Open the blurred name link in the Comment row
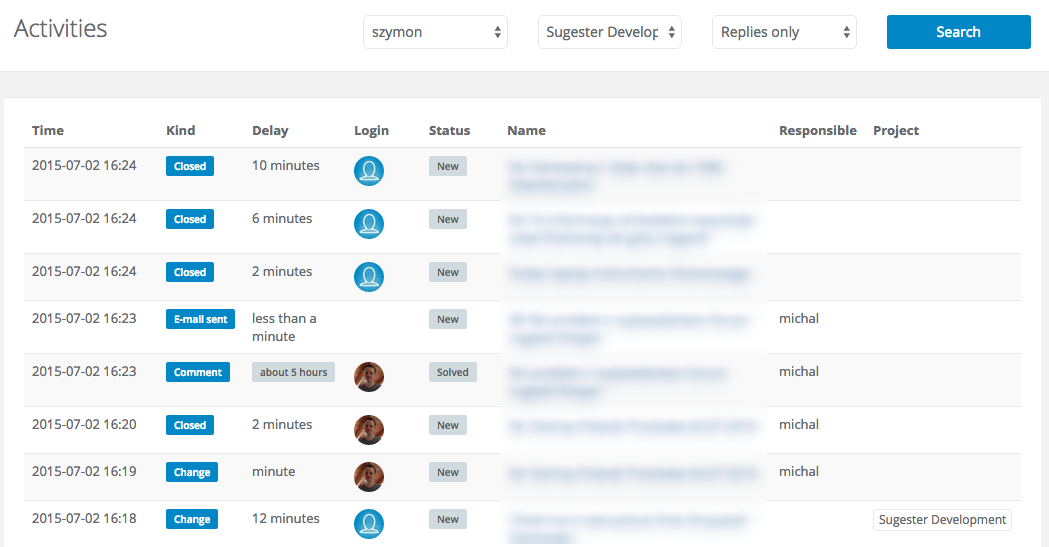The image size is (1049, 547). (x=617, y=382)
